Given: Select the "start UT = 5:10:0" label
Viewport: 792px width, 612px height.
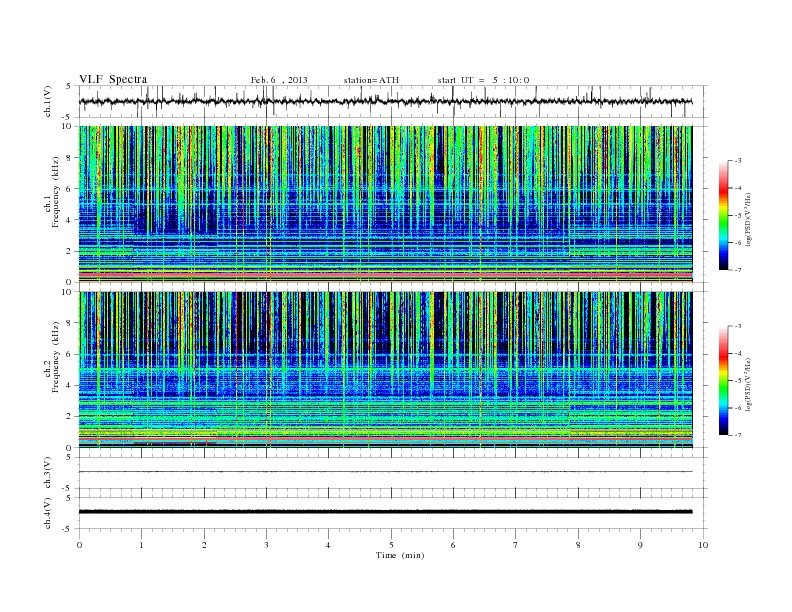Looking at the screenshot, I should coord(483,80).
